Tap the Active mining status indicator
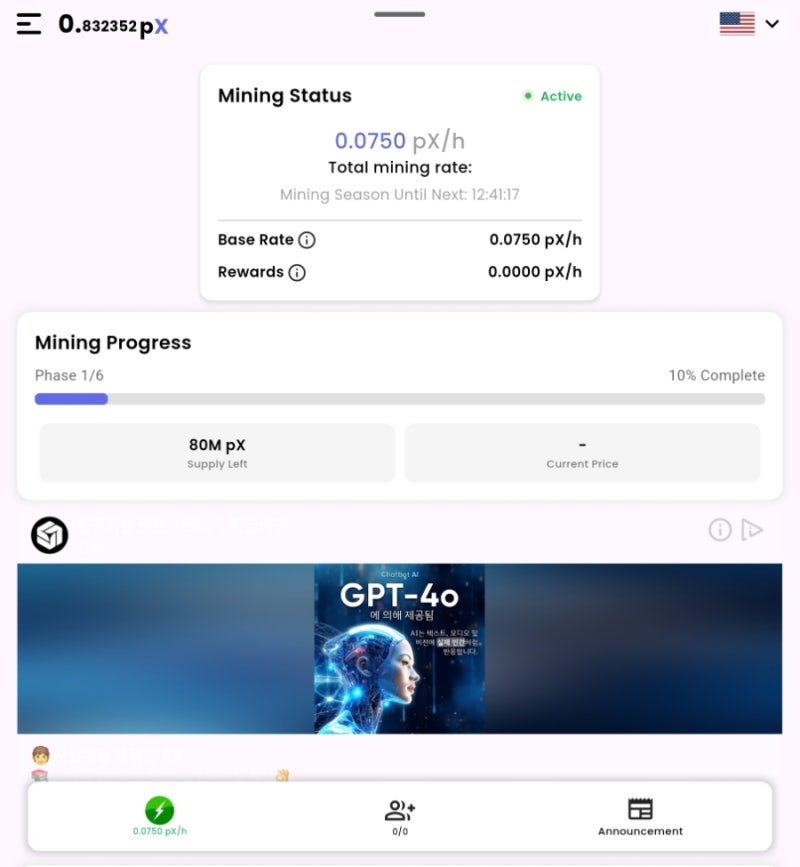 (552, 96)
